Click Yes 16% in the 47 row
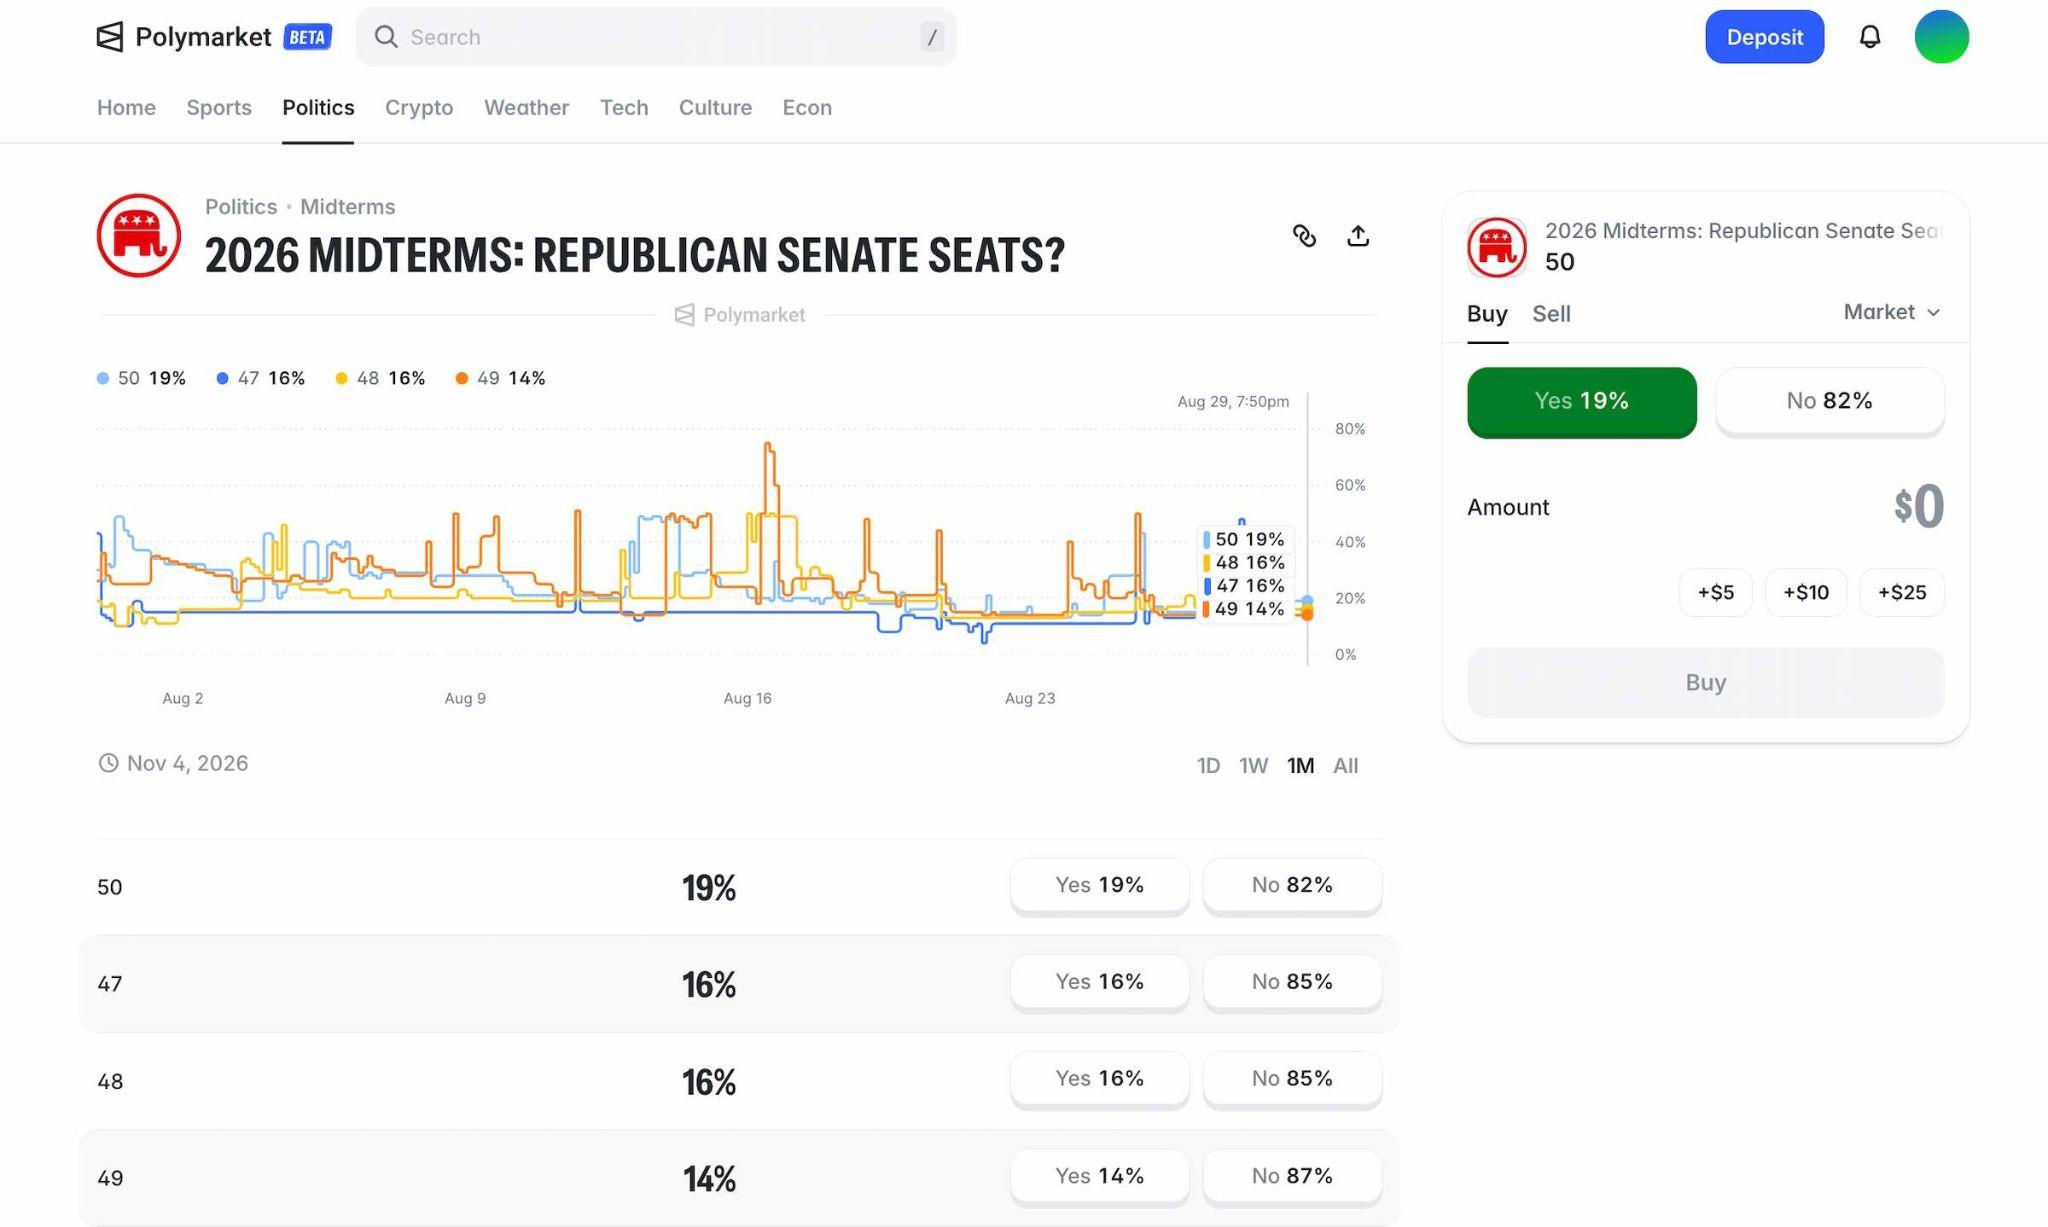The width and height of the screenshot is (2048, 1227). tap(1099, 982)
